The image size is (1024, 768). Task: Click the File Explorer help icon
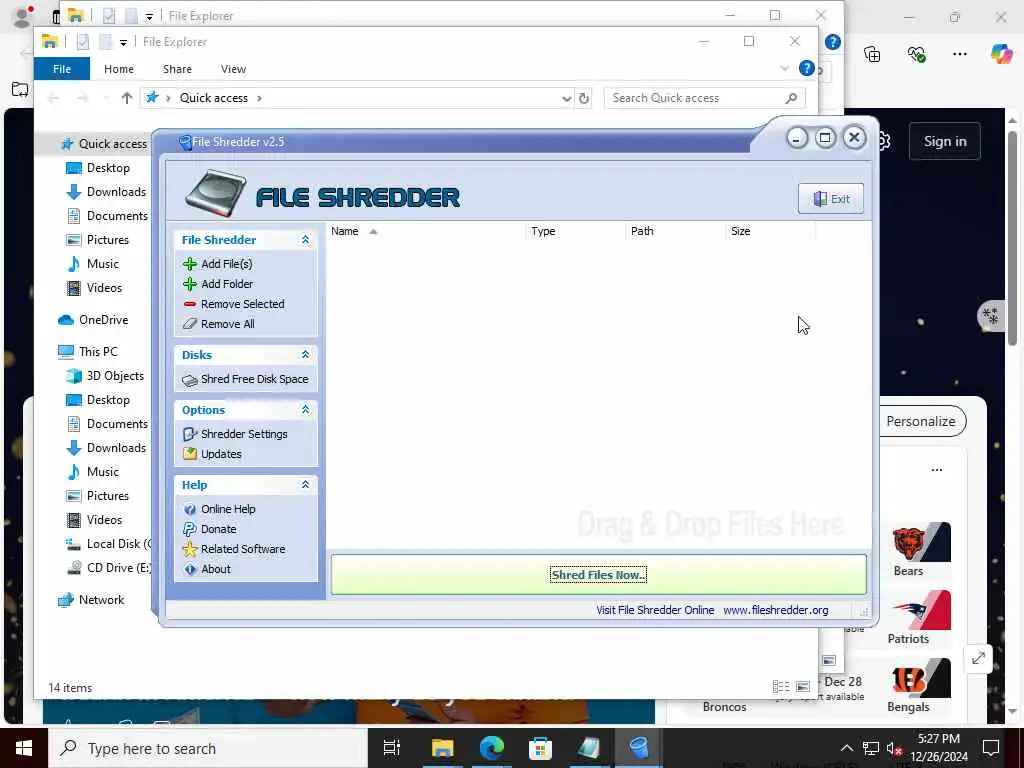(807, 68)
